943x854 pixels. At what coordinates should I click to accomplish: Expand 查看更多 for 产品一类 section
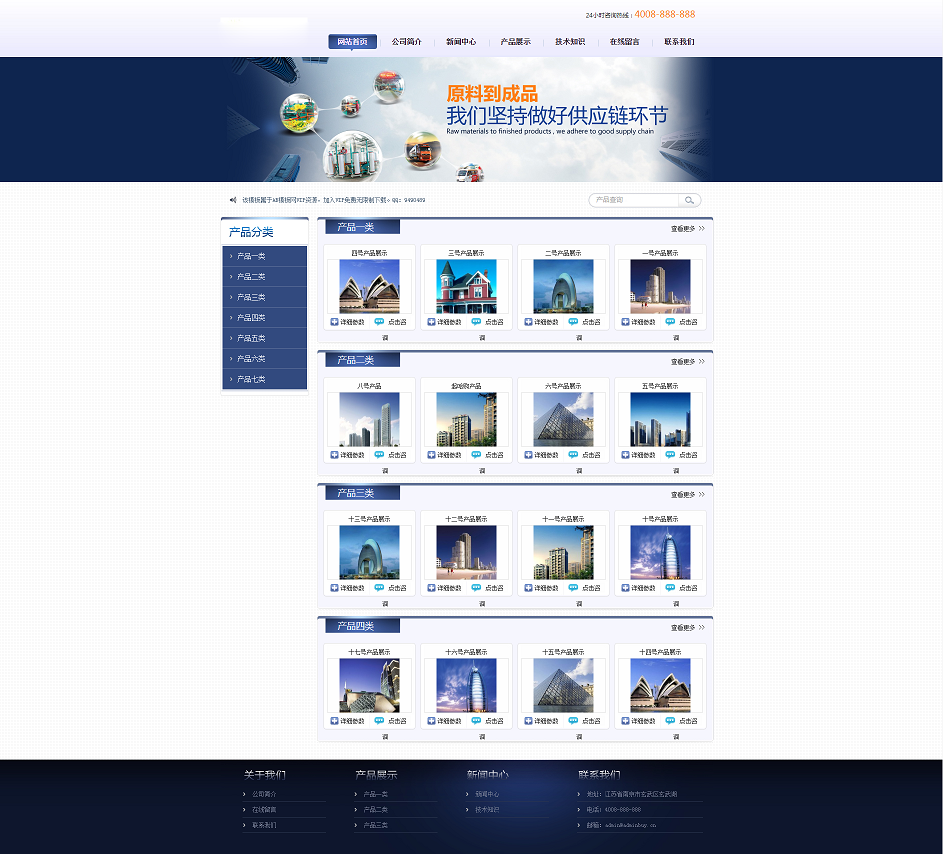tap(687, 229)
